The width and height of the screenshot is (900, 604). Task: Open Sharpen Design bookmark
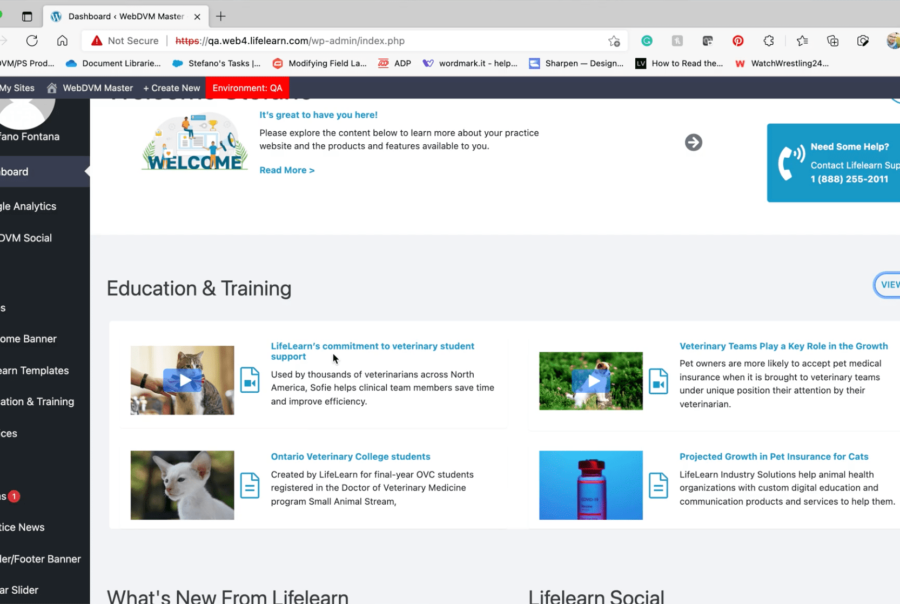point(576,63)
